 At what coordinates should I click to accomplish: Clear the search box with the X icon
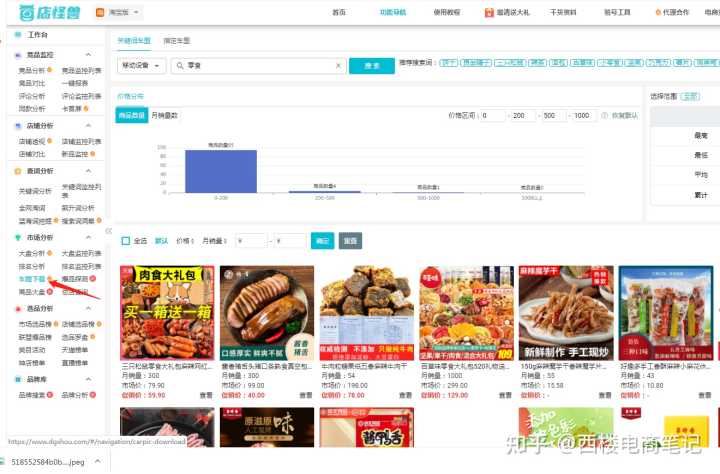coord(338,65)
